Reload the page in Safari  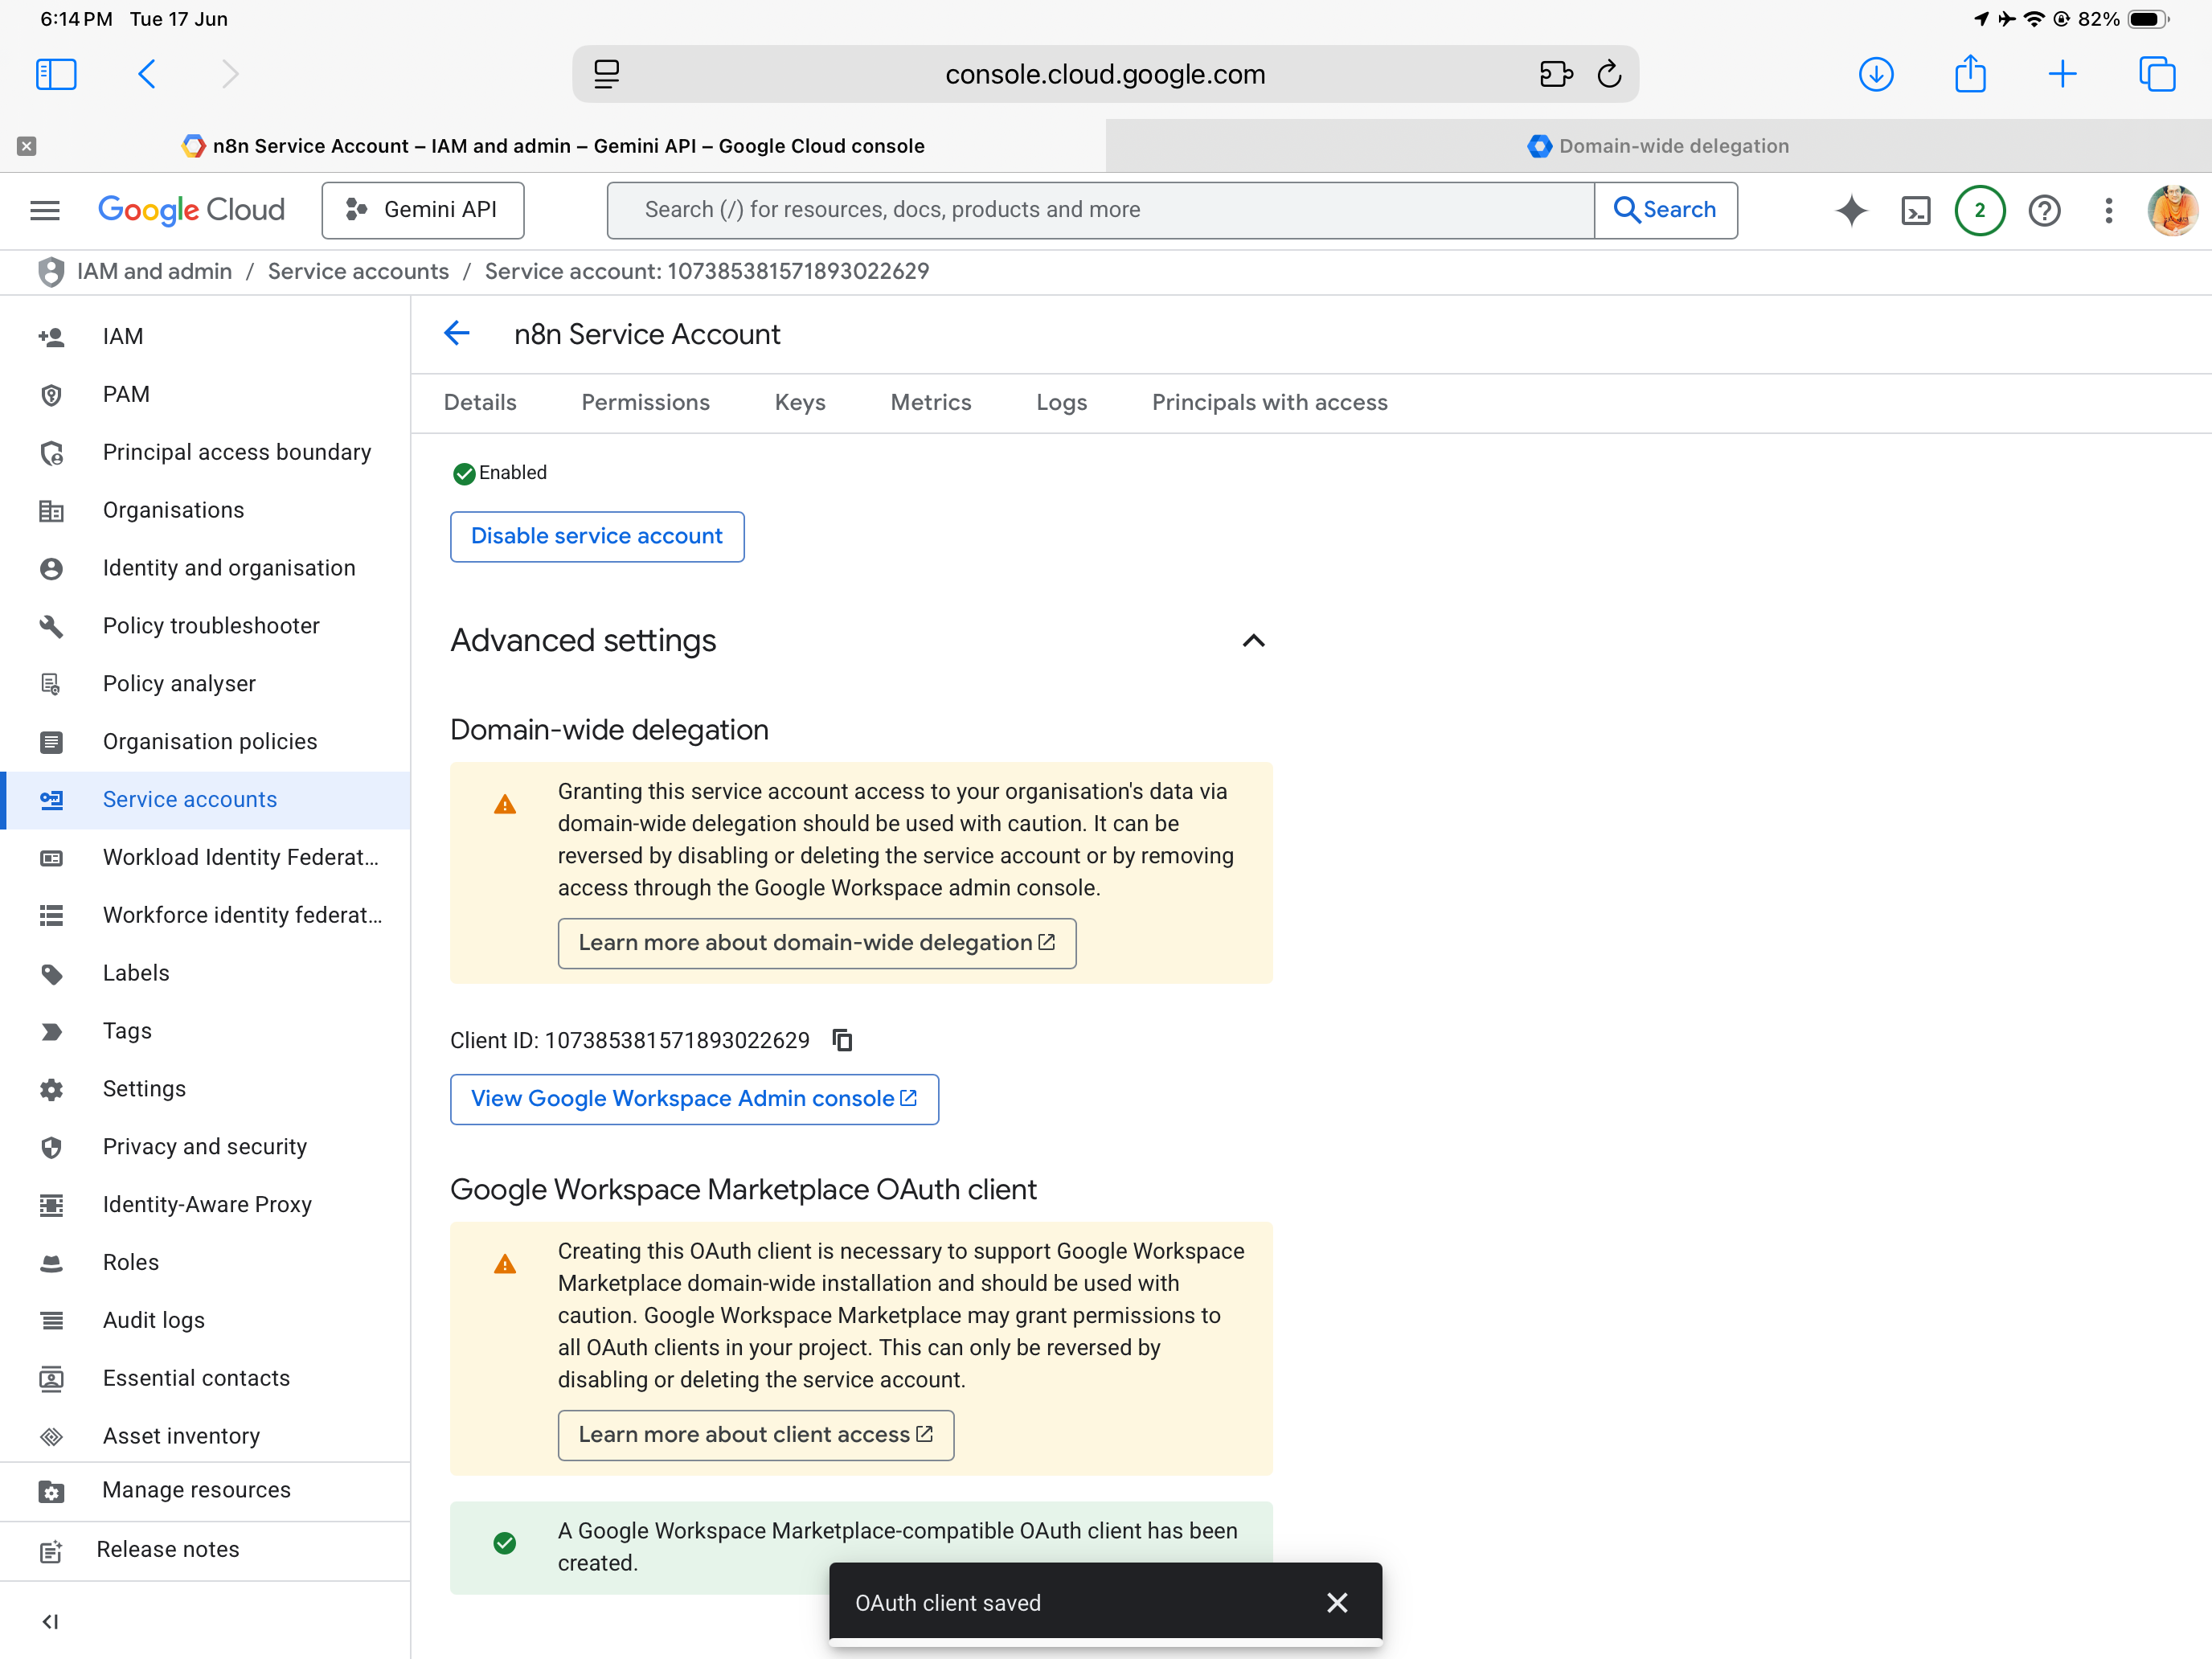click(1609, 74)
